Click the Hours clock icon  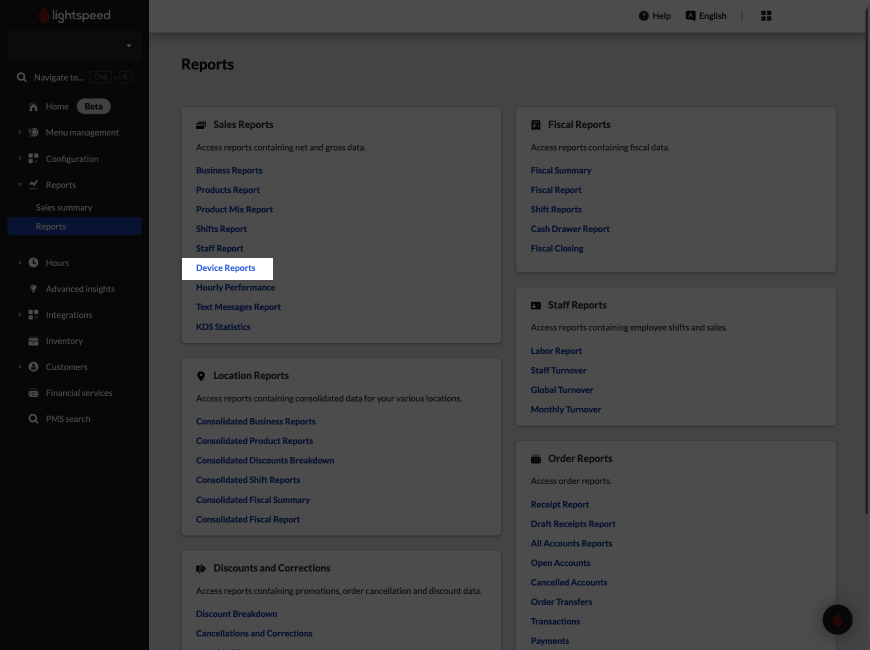(33, 263)
